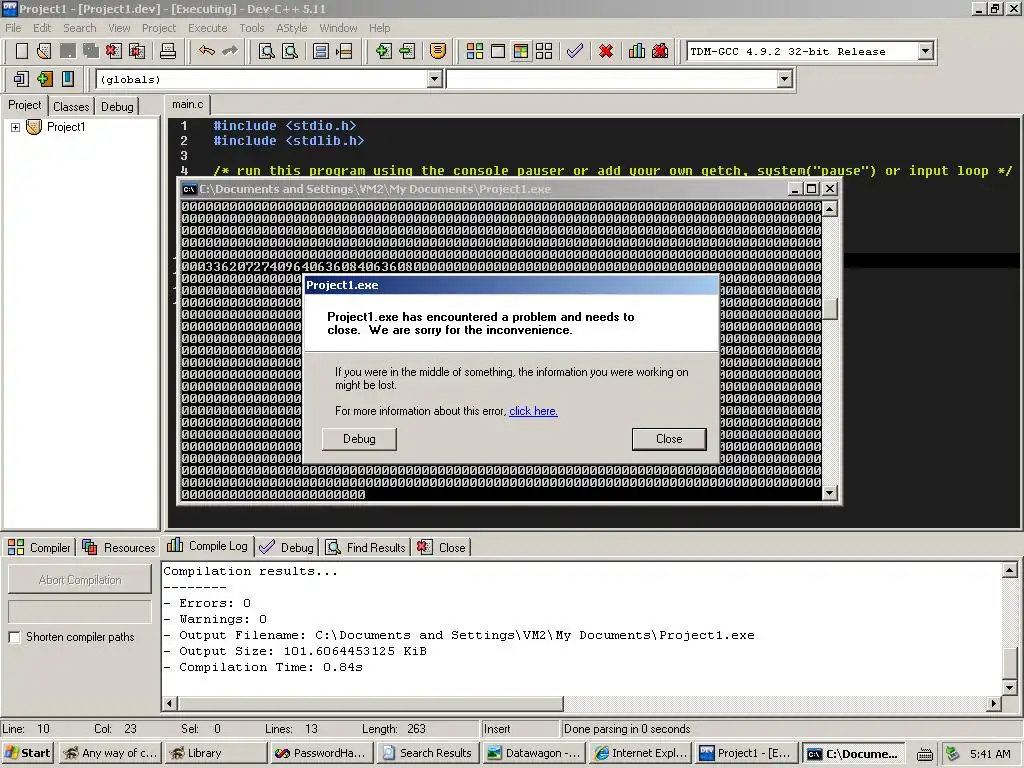This screenshot has height=768, width=1024.
Task: Open the File menu
Action: [13, 28]
